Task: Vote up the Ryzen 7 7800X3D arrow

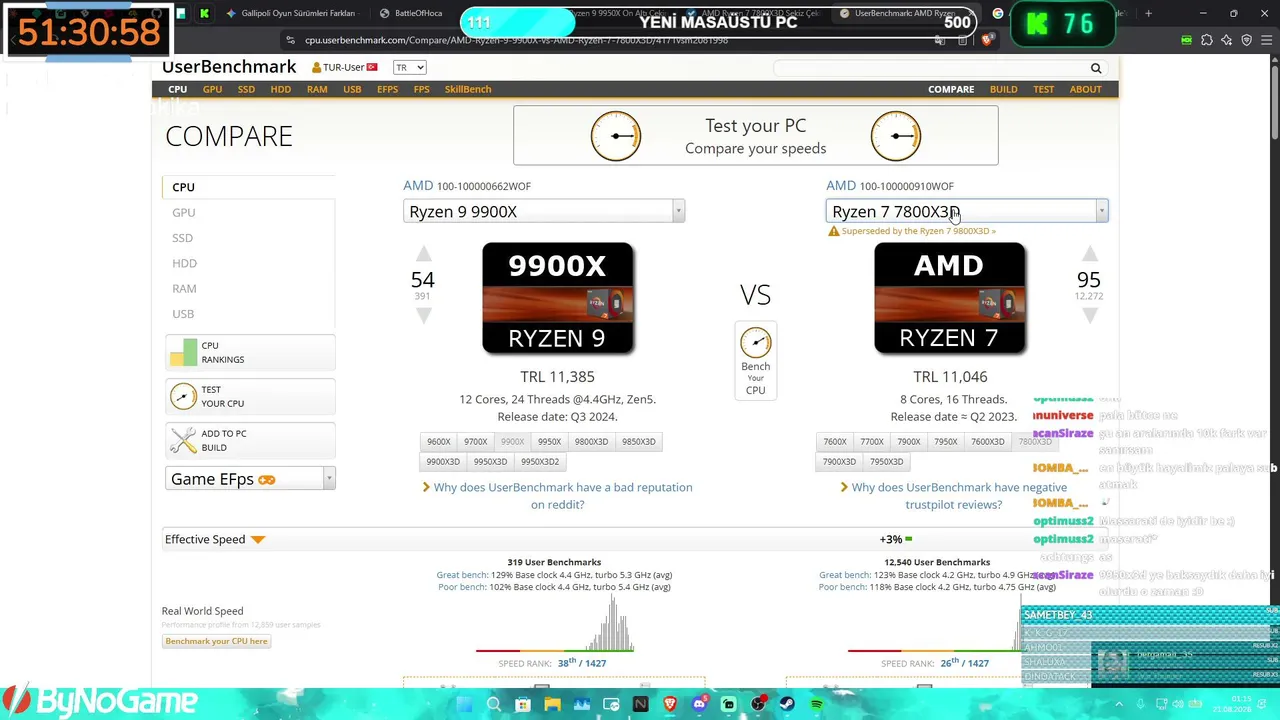Action: 1089,254
